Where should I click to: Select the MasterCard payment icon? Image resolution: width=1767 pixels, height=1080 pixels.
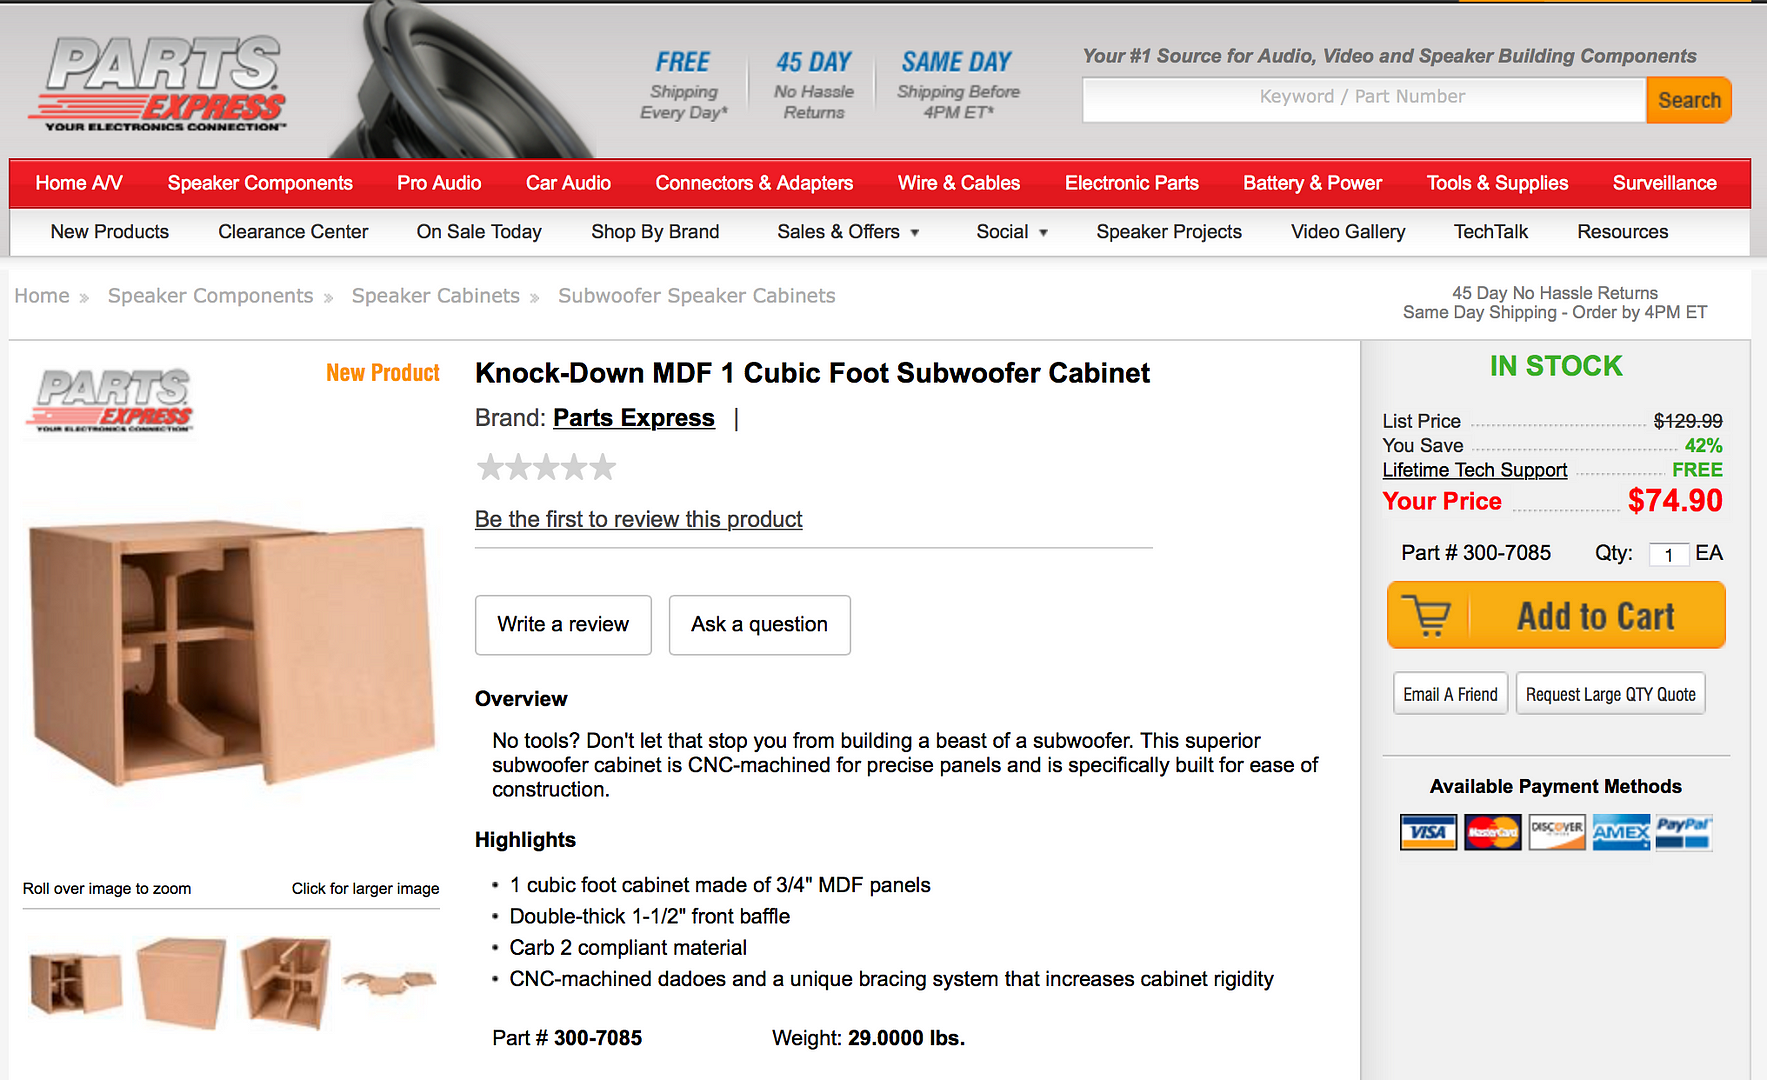click(1492, 832)
